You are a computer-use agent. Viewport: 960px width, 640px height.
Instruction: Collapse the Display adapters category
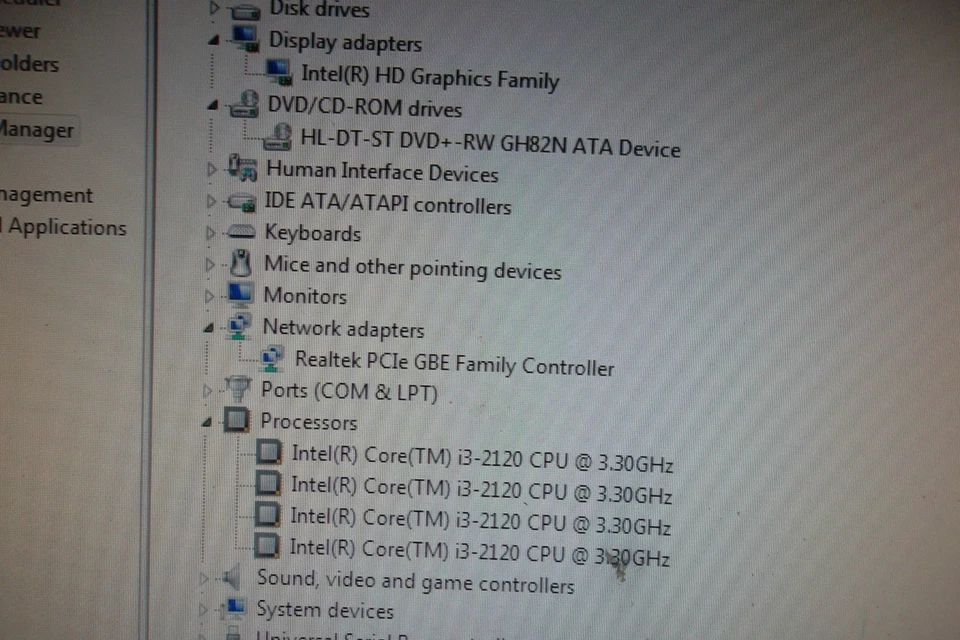pyautogui.click(x=211, y=40)
